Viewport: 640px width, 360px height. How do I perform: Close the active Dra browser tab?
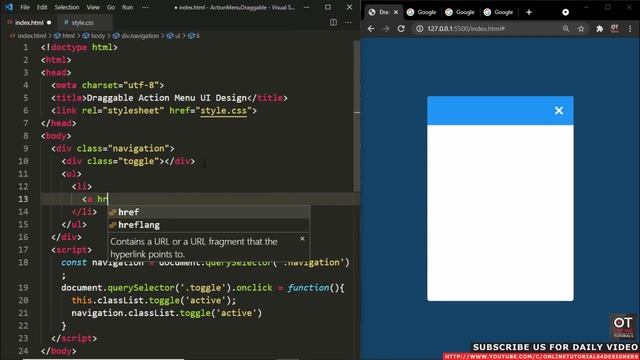click(x=396, y=12)
